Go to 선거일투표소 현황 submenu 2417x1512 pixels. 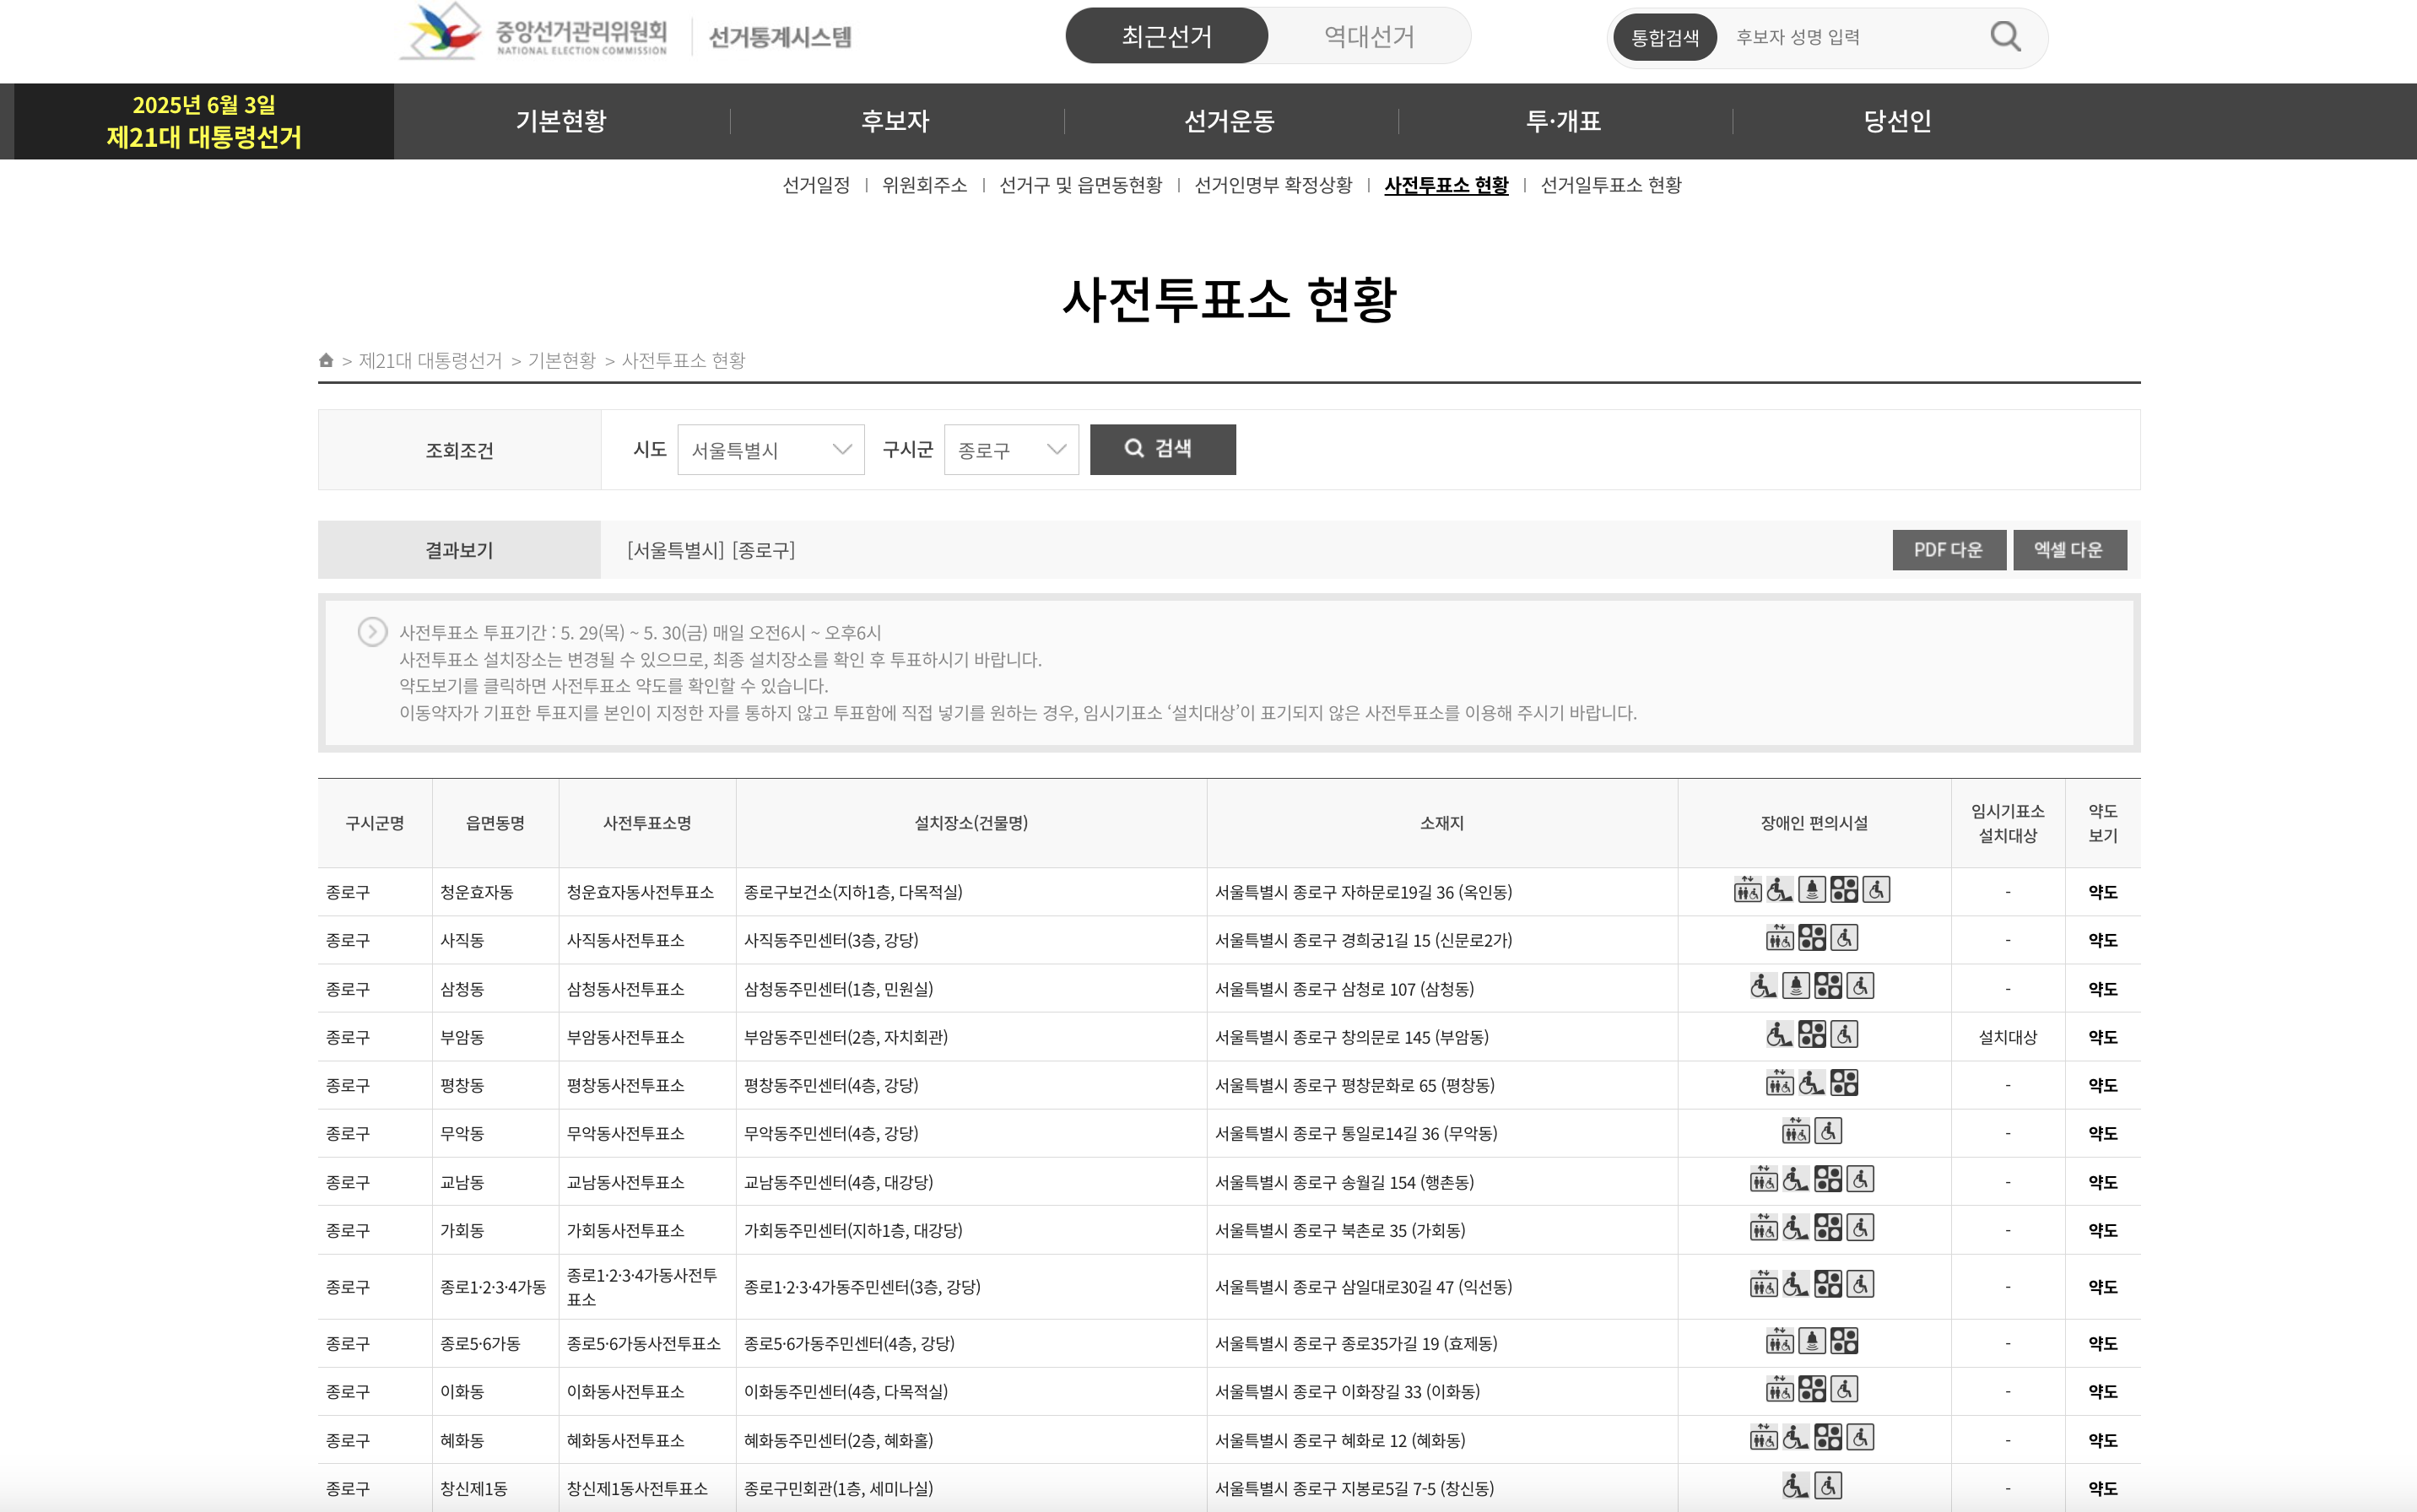[1610, 185]
